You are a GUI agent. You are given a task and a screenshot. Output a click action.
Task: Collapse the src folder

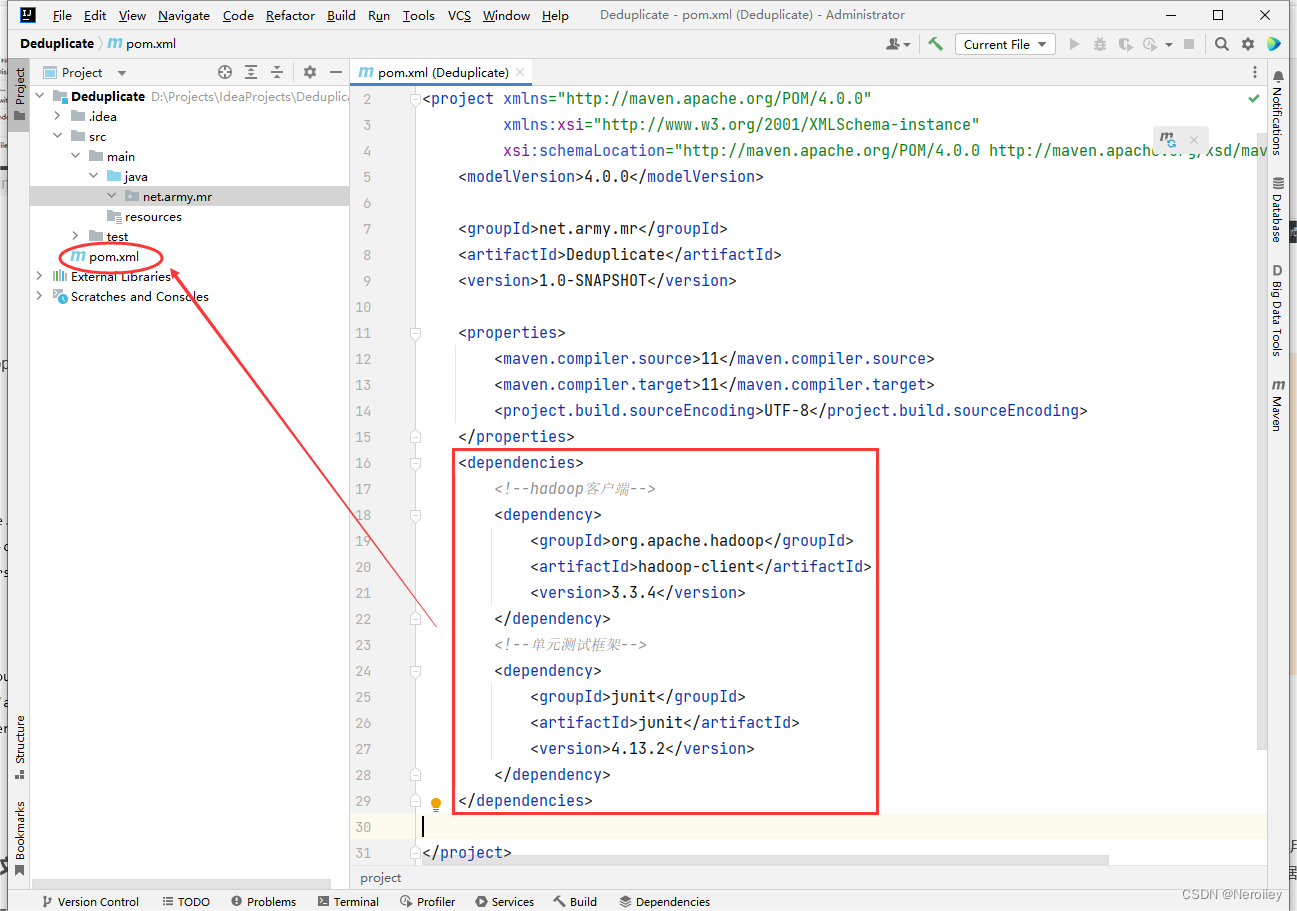[58, 136]
